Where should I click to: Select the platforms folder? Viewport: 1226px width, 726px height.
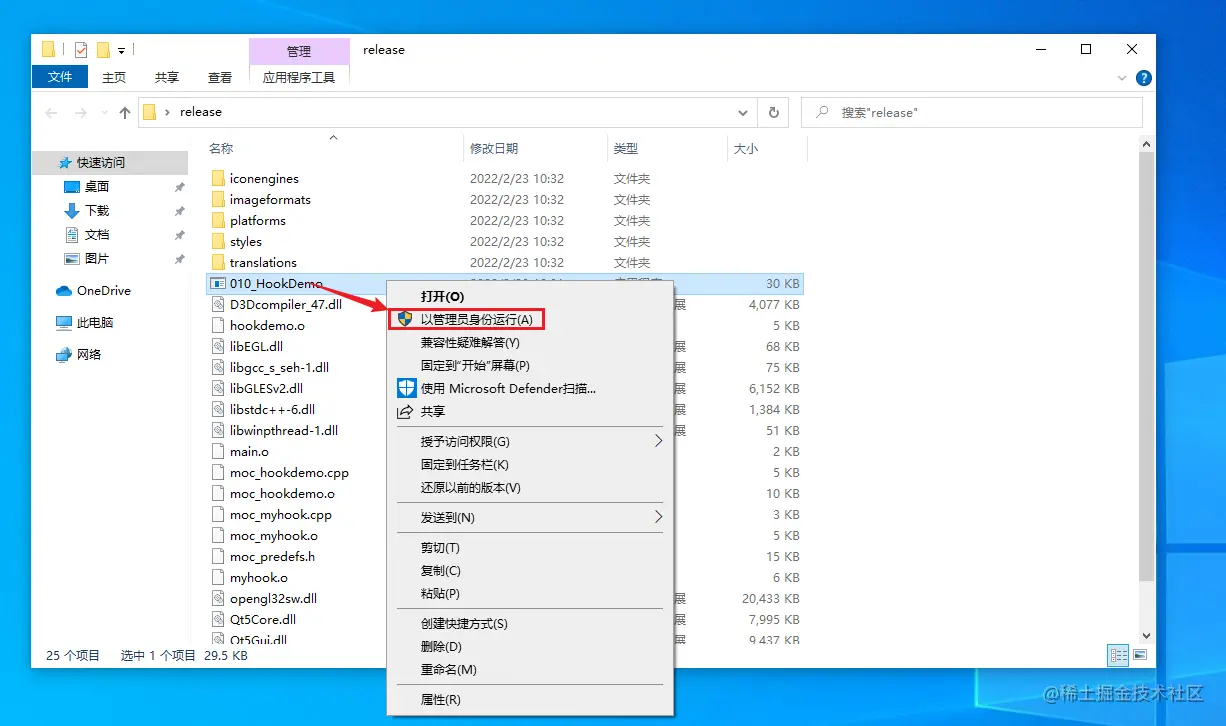[x=258, y=221]
